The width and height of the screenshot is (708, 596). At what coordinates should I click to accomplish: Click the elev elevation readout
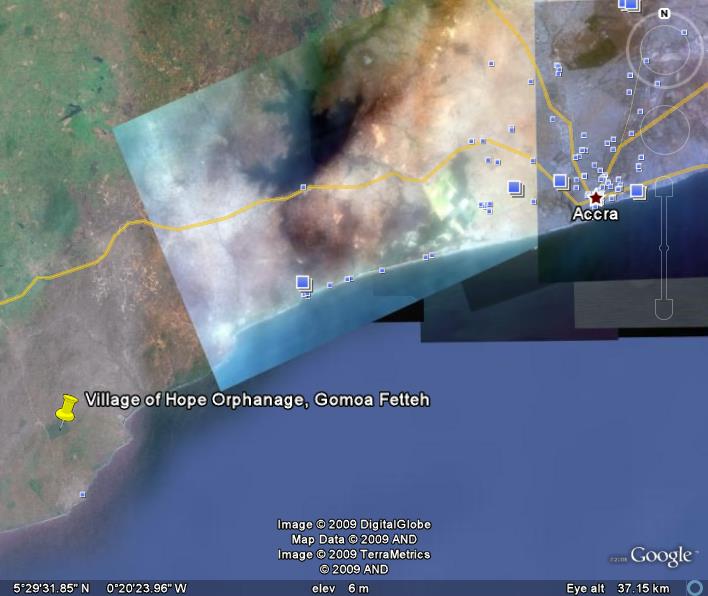coord(340,588)
